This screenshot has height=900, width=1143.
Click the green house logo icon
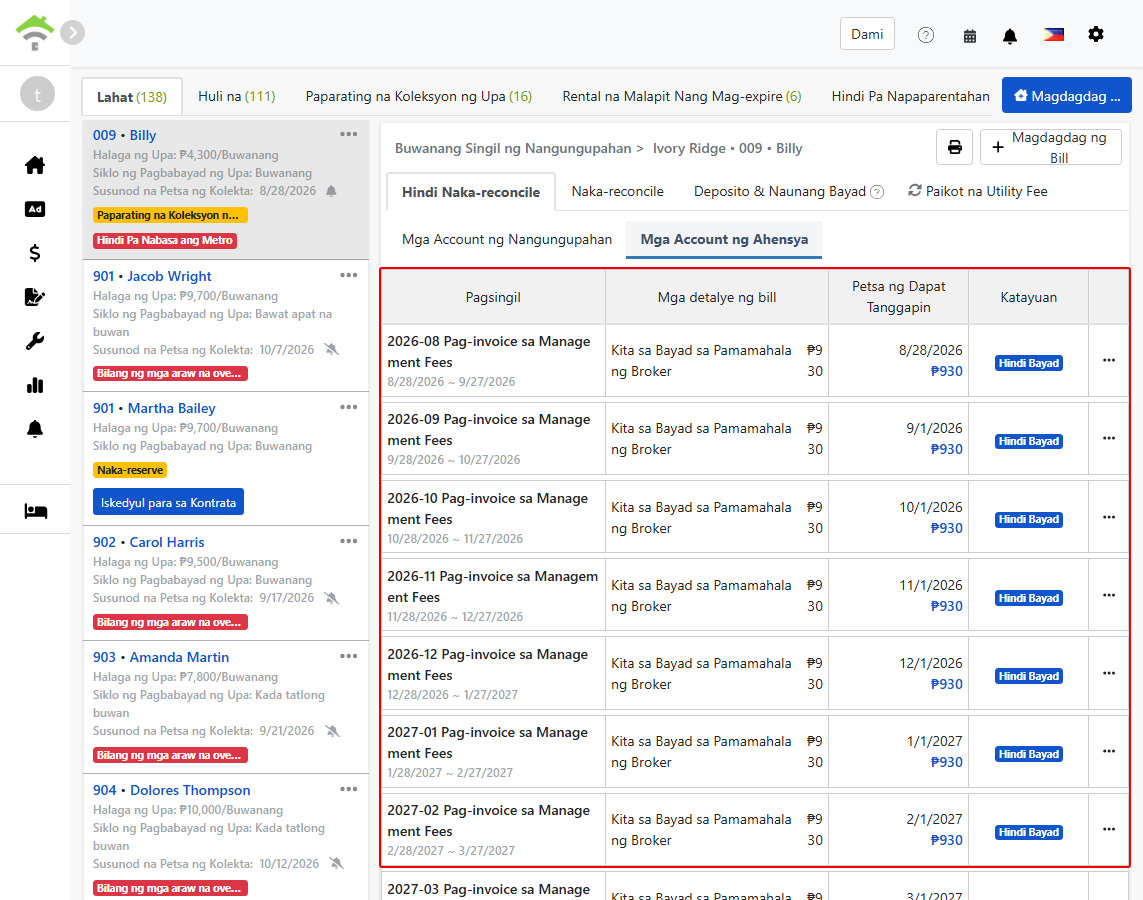click(35, 33)
